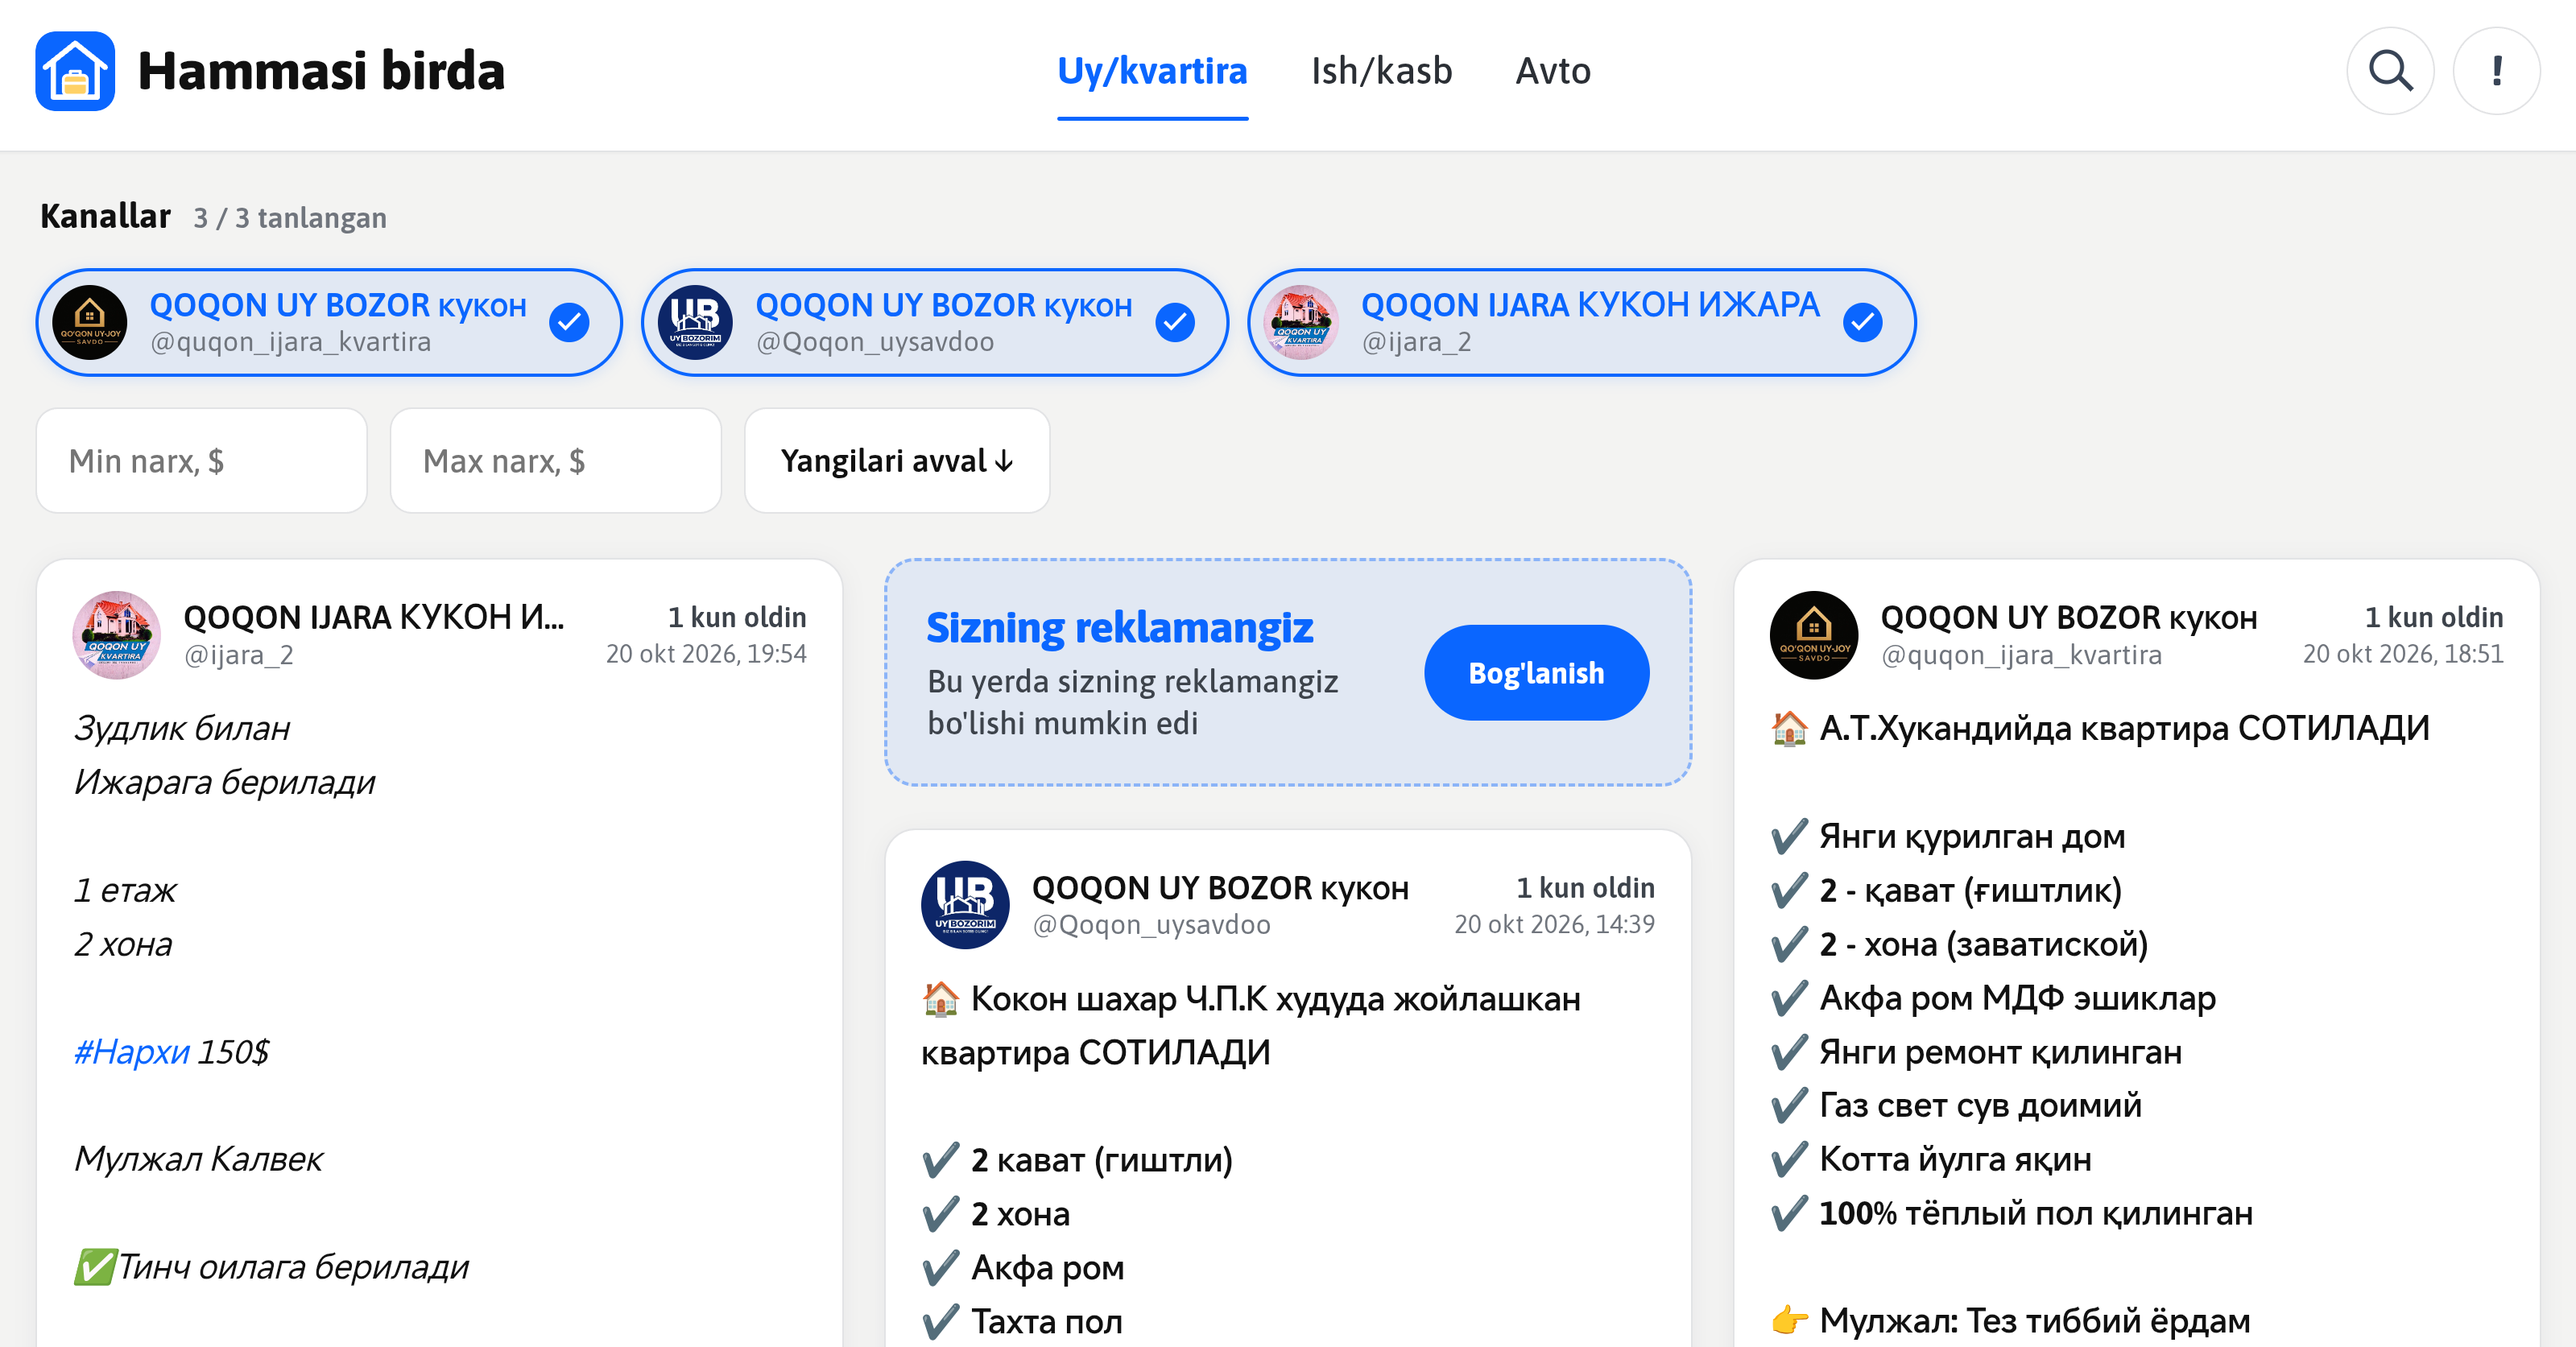Focus the Max narx price field
The height and width of the screenshot is (1347, 2576).
[x=556, y=461]
